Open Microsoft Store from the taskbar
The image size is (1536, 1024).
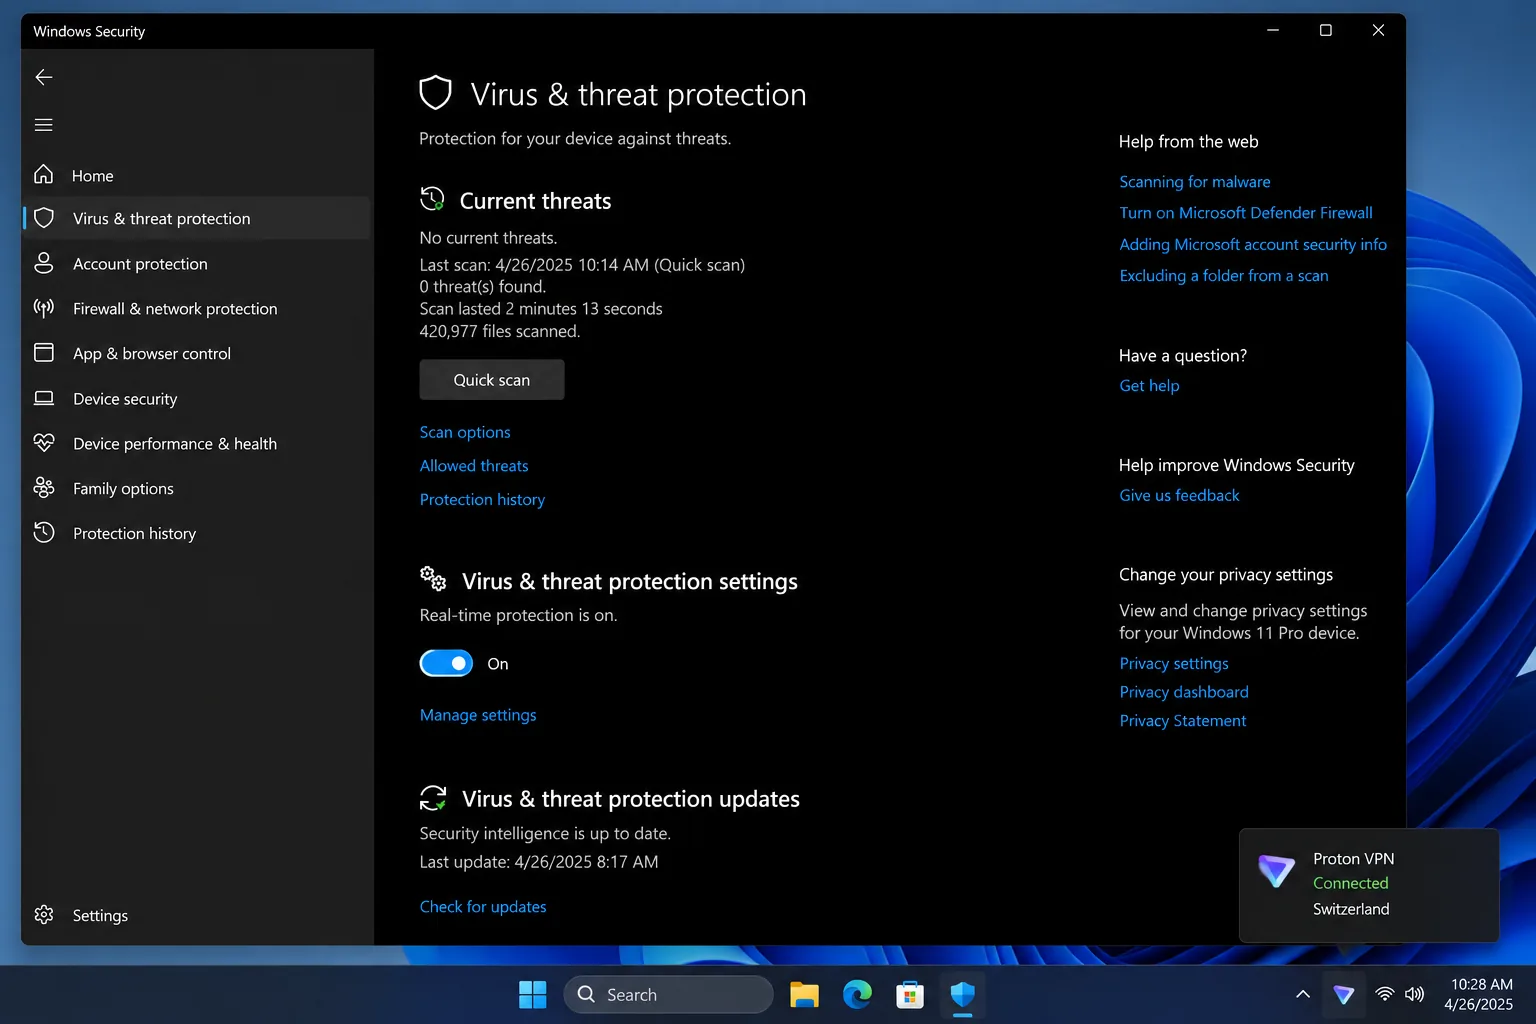(x=910, y=995)
